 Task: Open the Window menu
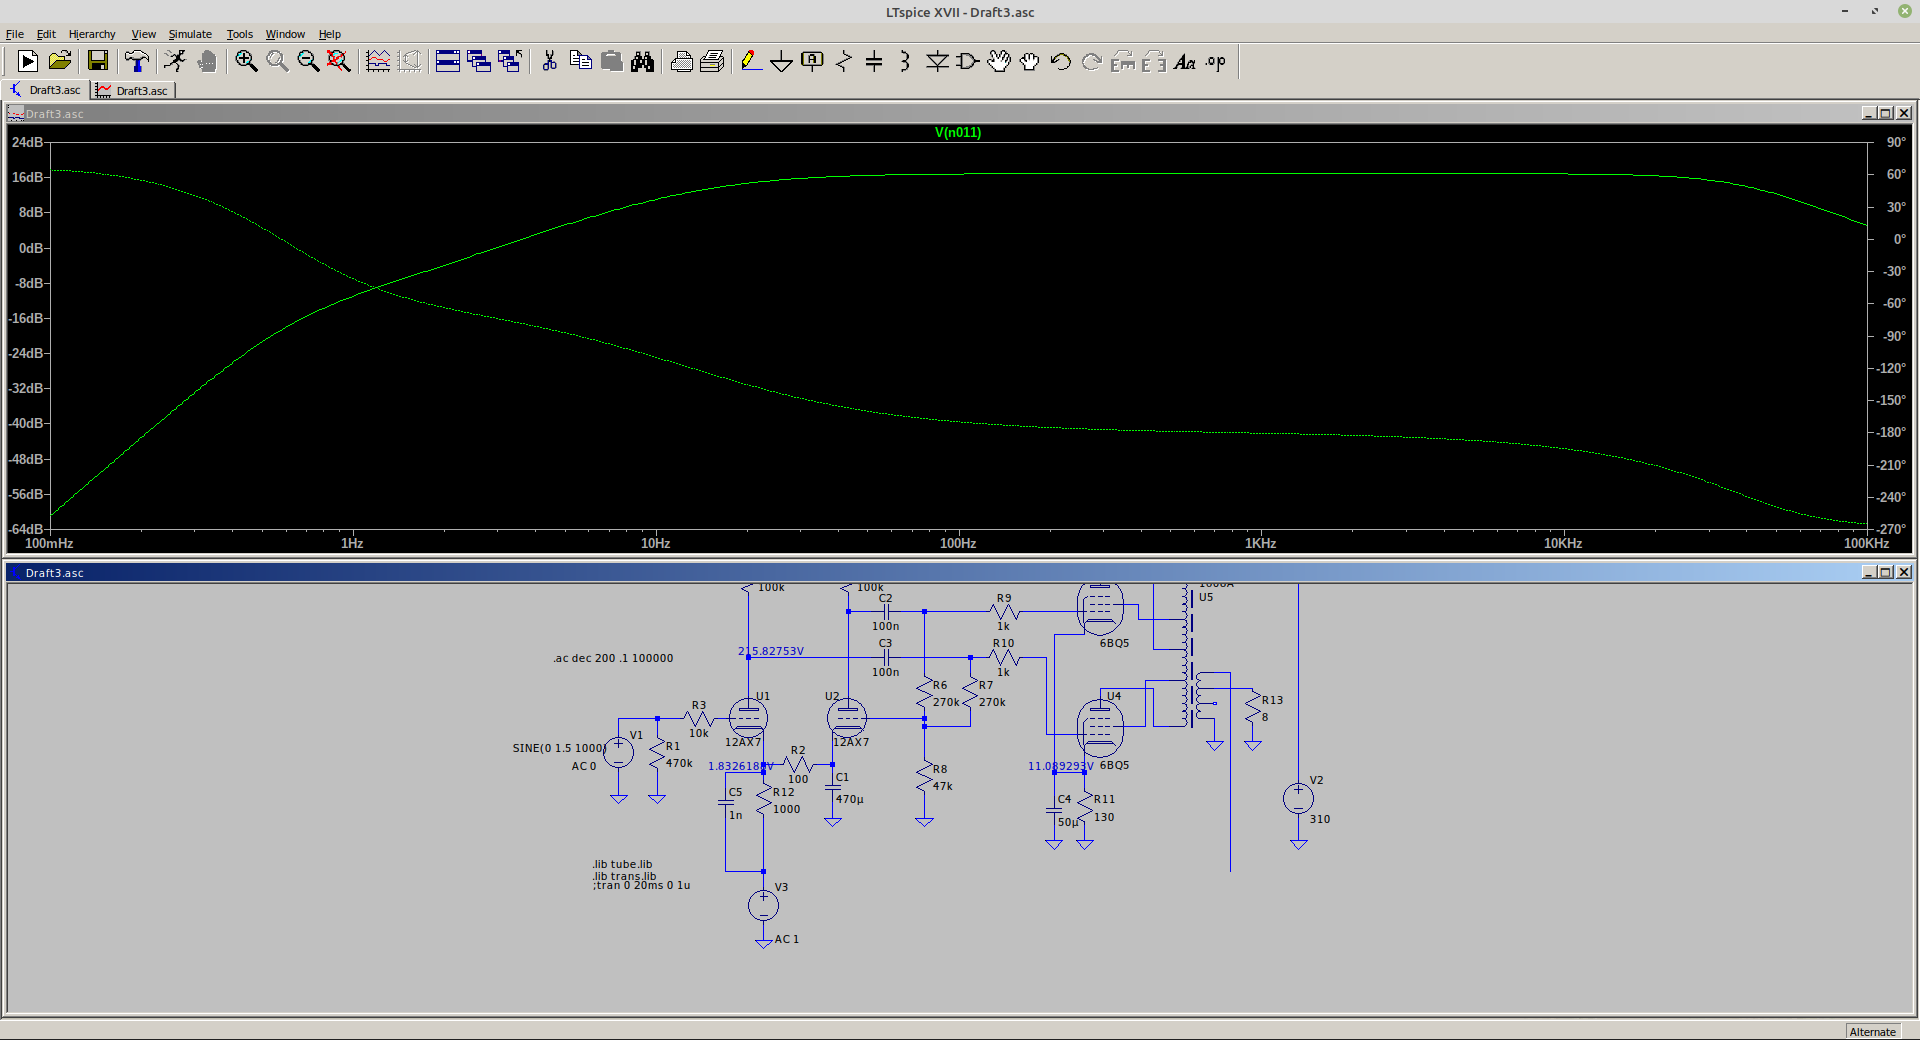click(285, 34)
